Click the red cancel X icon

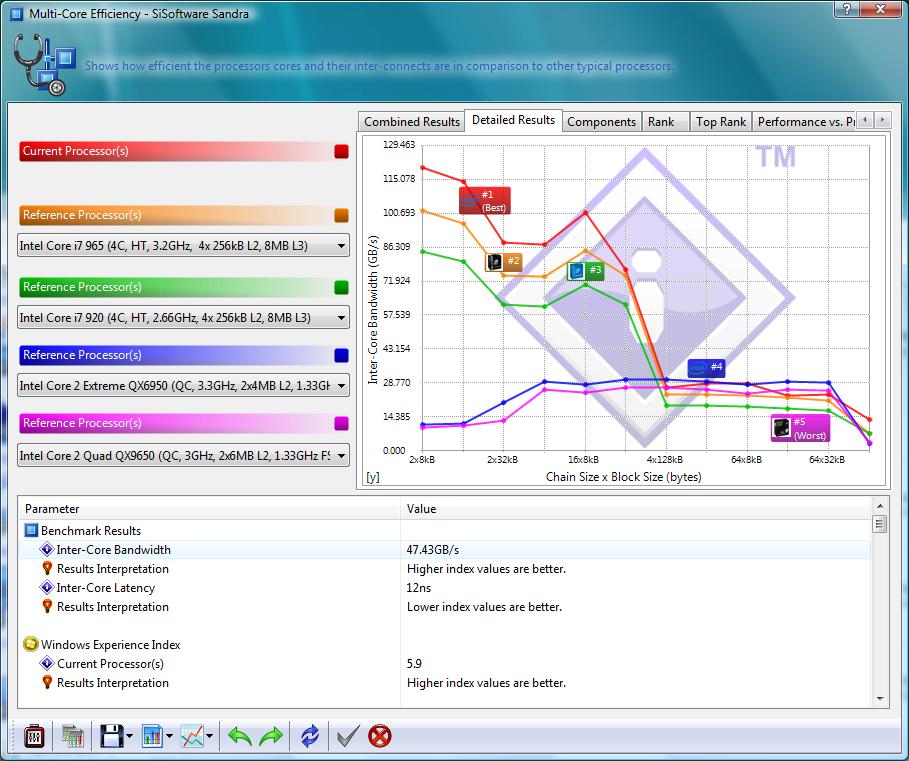click(379, 737)
